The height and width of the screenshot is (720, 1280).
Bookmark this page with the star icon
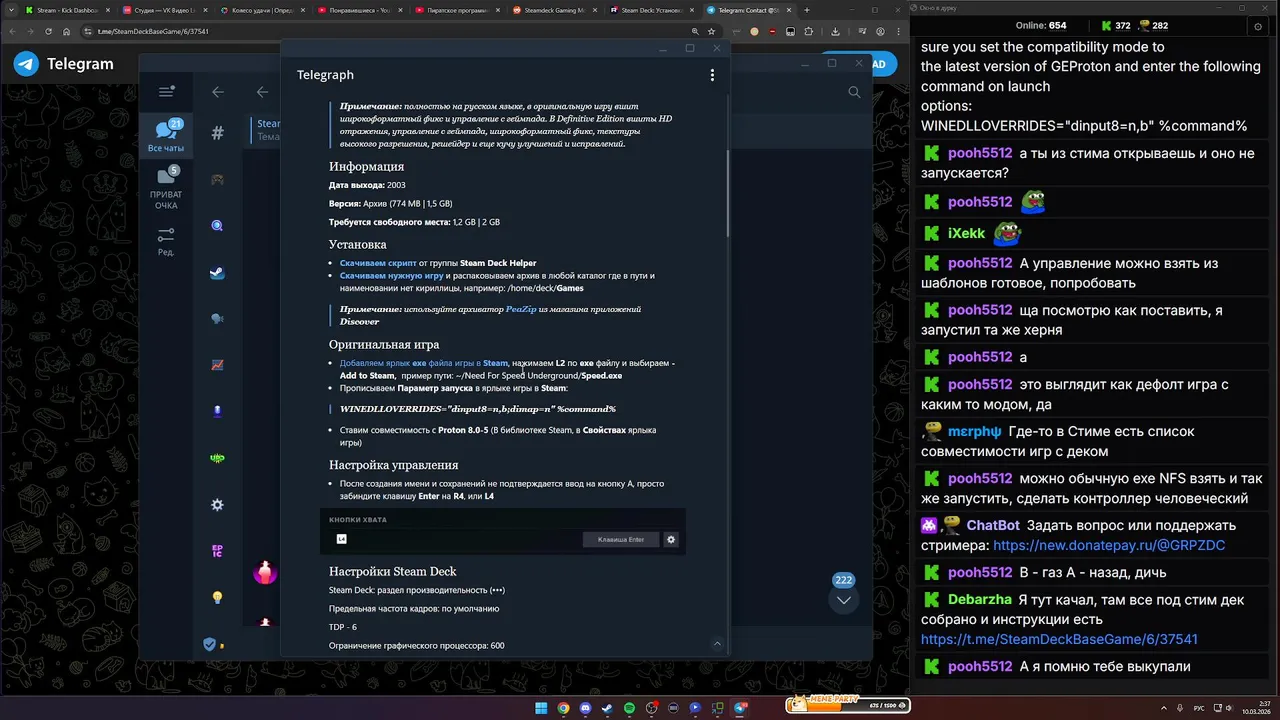coord(711,32)
